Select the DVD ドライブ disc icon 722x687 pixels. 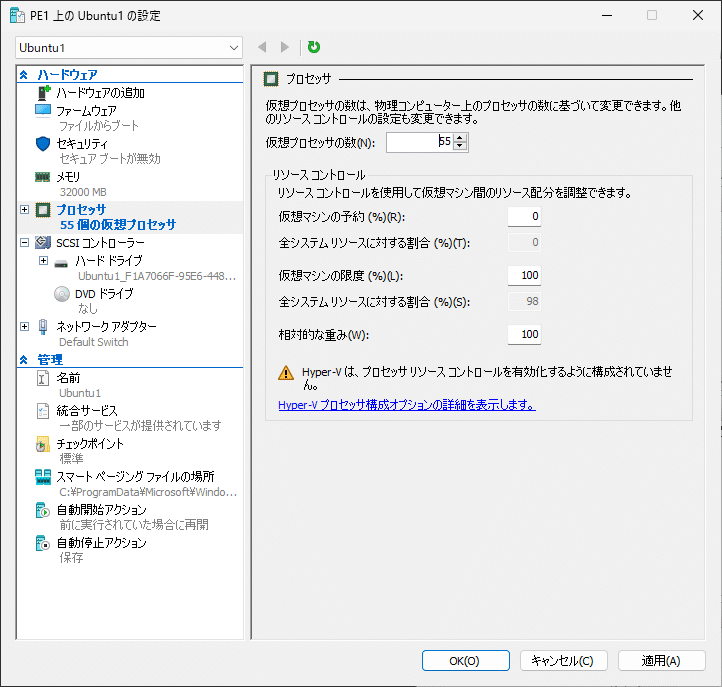(62, 294)
